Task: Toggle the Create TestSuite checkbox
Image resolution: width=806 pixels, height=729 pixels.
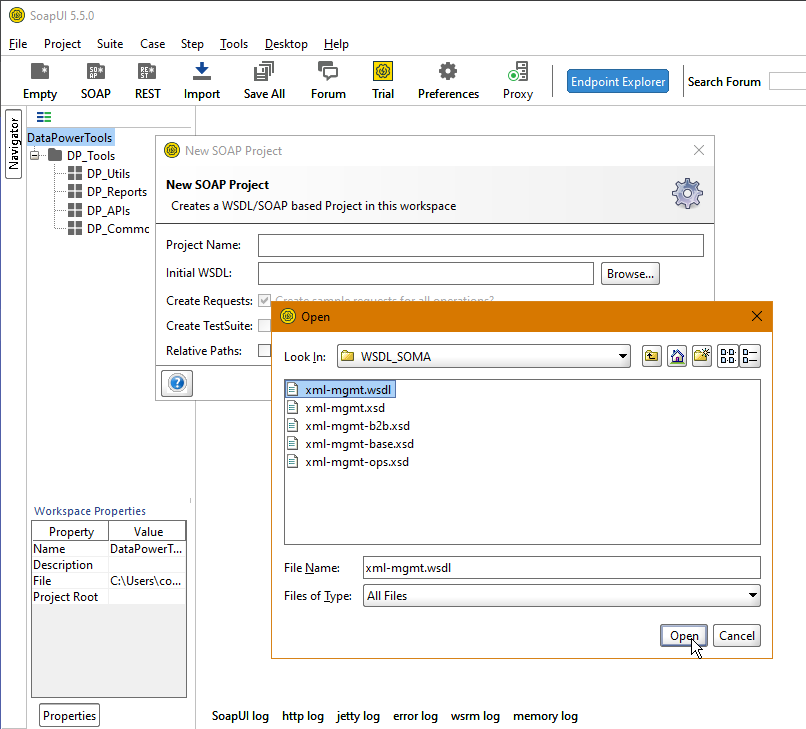Action: click(264, 325)
